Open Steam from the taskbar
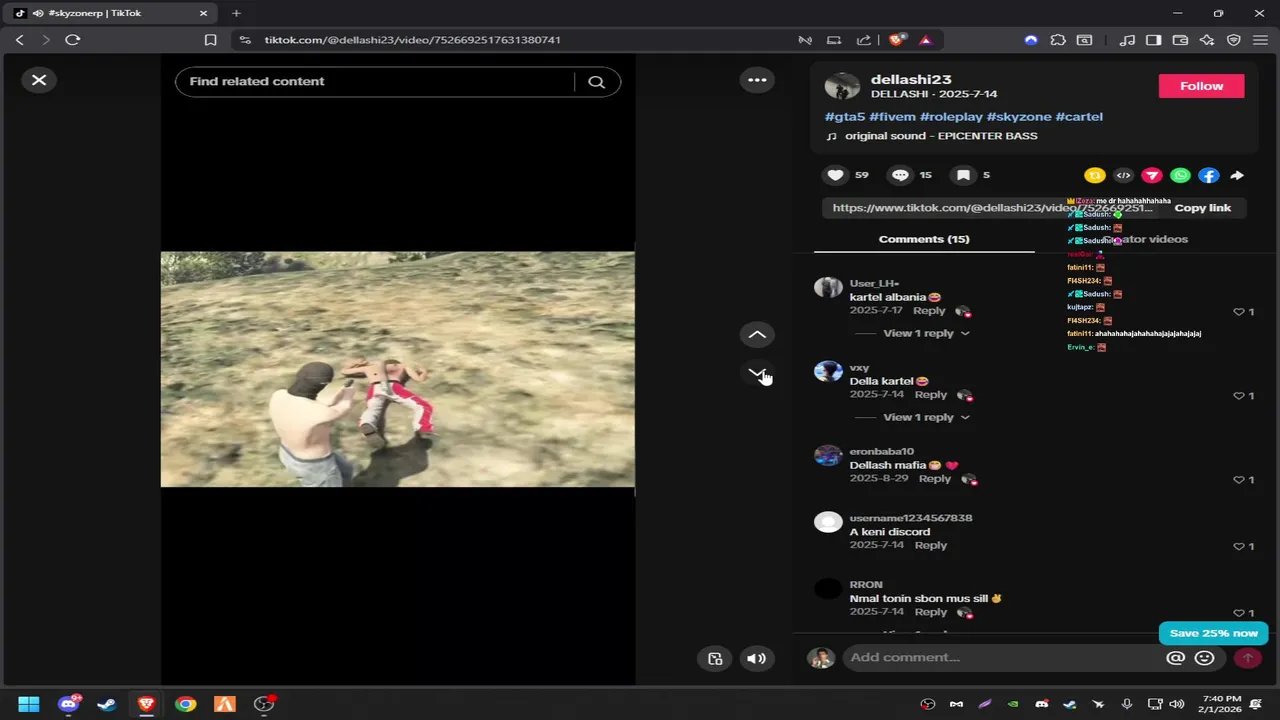Viewport: 1280px width, 720px height. 107,704
